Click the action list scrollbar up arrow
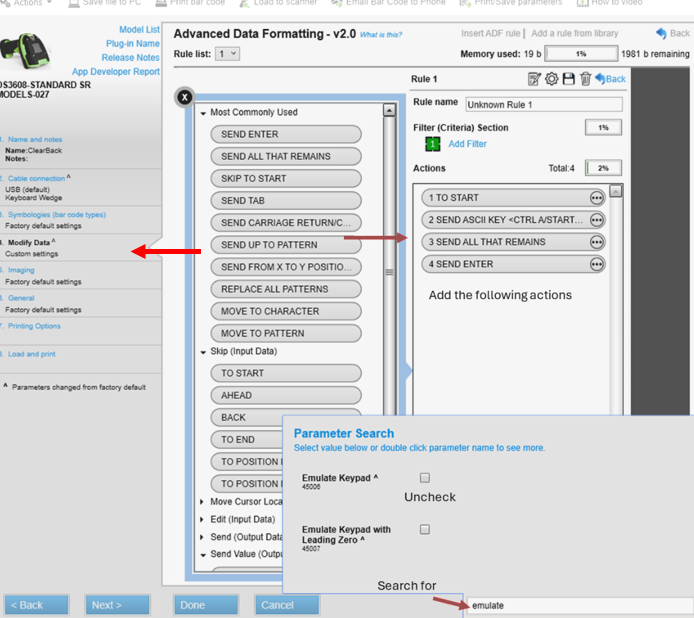Viewport: 694px width, 618px height. point(389,110)
